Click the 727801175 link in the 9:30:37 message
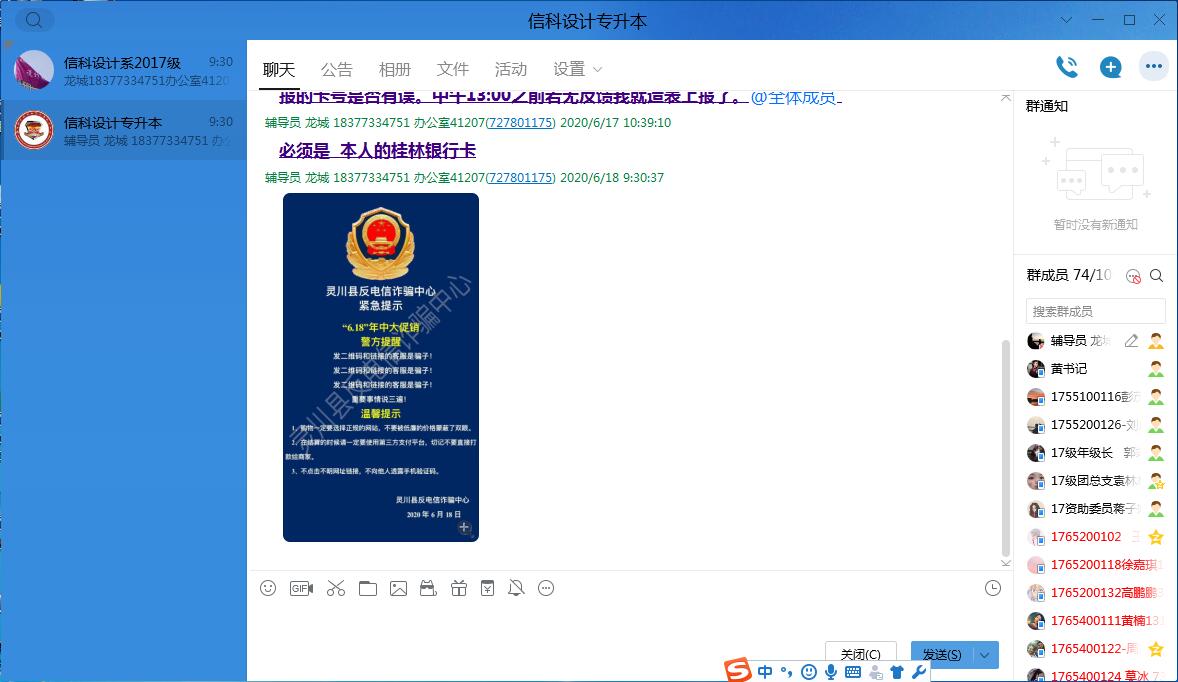This screenshot has width=1178, height=682. click(x=521, y=177)
